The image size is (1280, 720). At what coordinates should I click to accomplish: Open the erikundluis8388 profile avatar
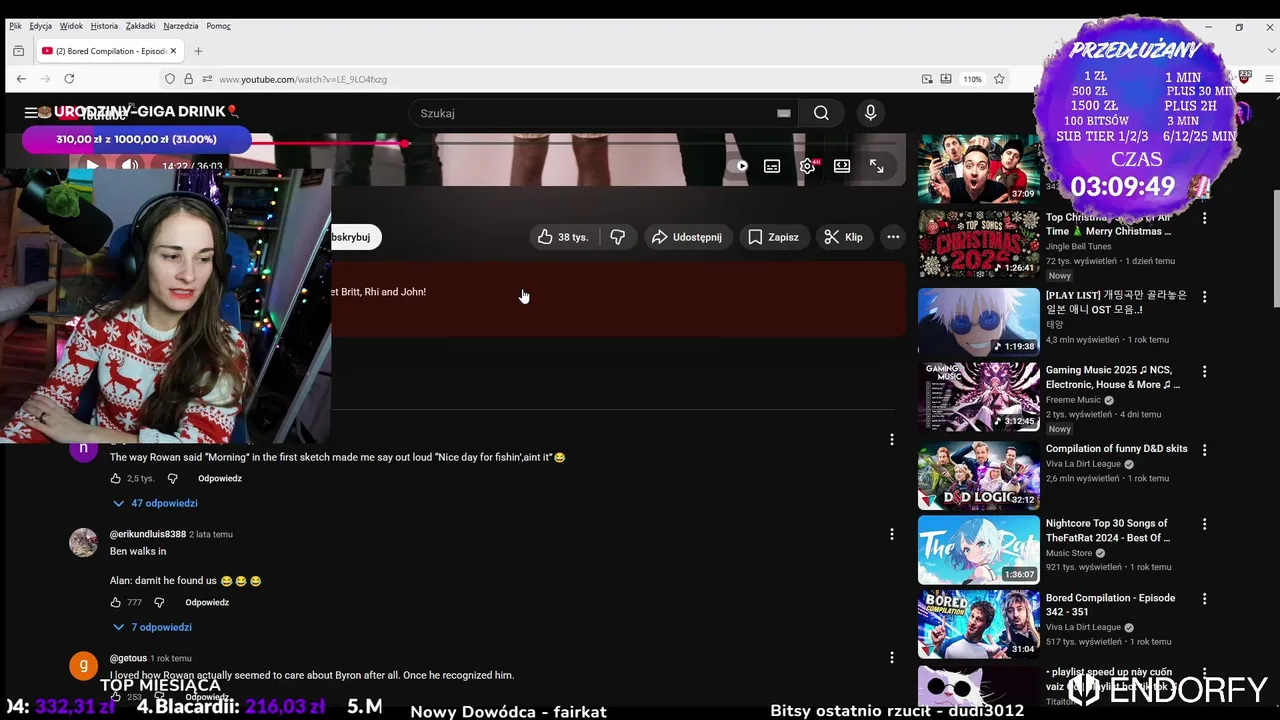pos(83,542)
